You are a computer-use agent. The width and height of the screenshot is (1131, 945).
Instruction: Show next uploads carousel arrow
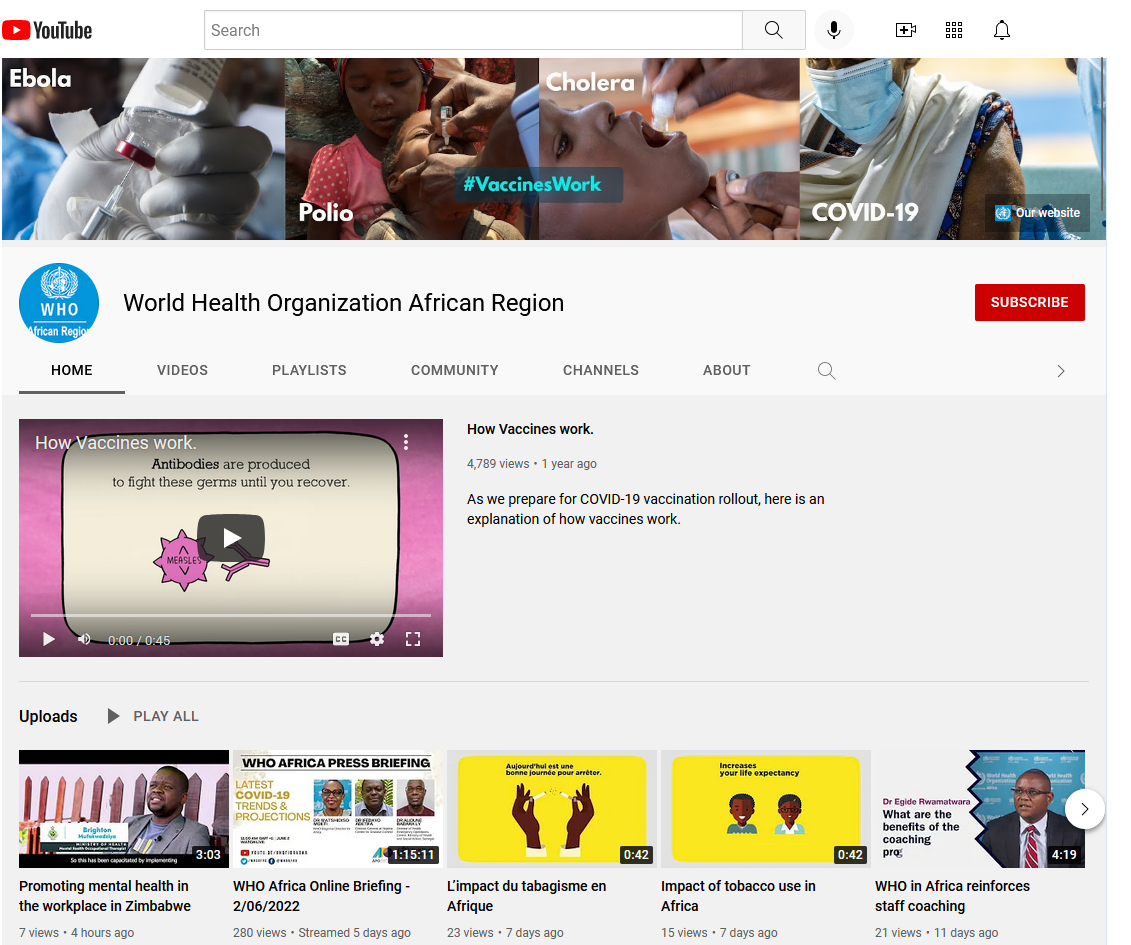[x=1084, y=809]
